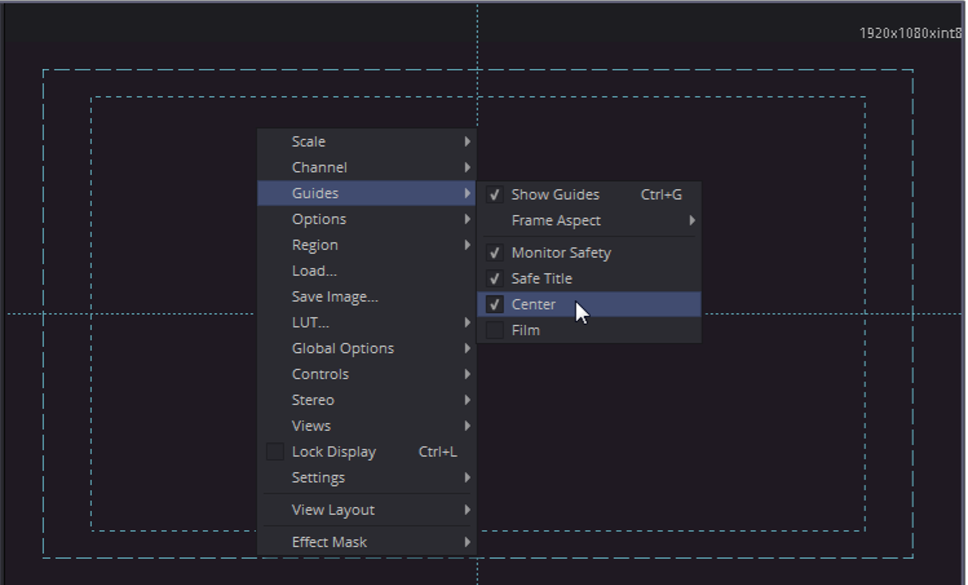Toggle the Show Guides checkbox
This screenshot has height=585, width=968.
click(x=494, y=195)
